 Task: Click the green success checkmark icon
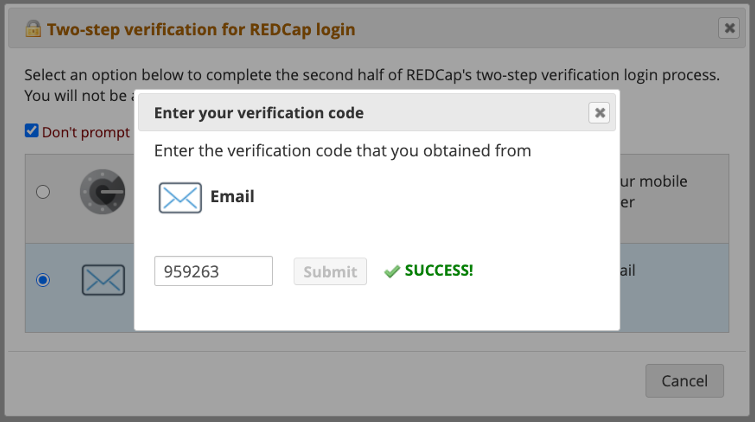(392, 271)
